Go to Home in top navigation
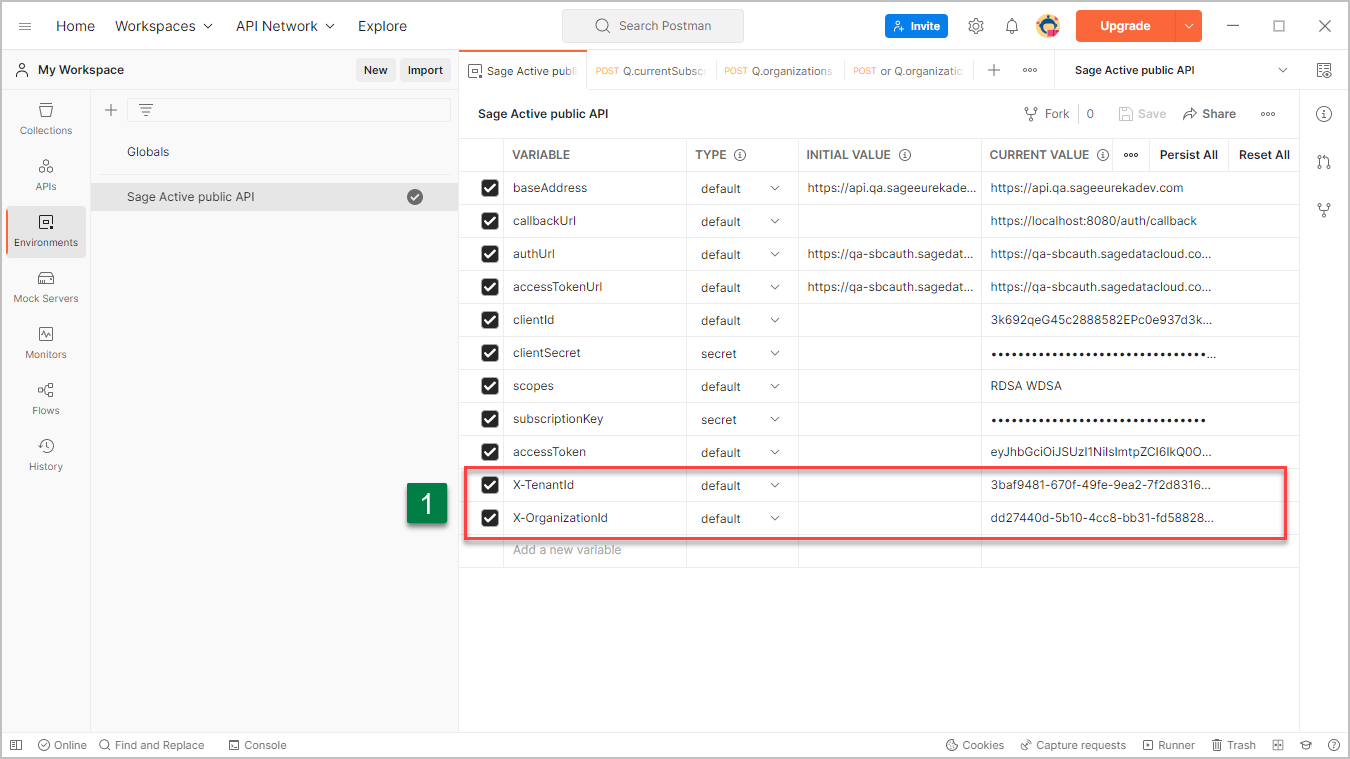 point(75,26)
